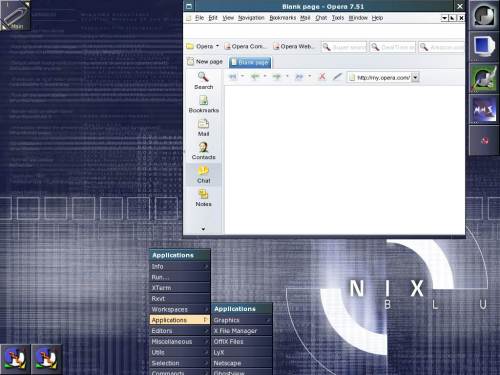Open the Tools menu
500x375 pixels.
tap(338, 18)
